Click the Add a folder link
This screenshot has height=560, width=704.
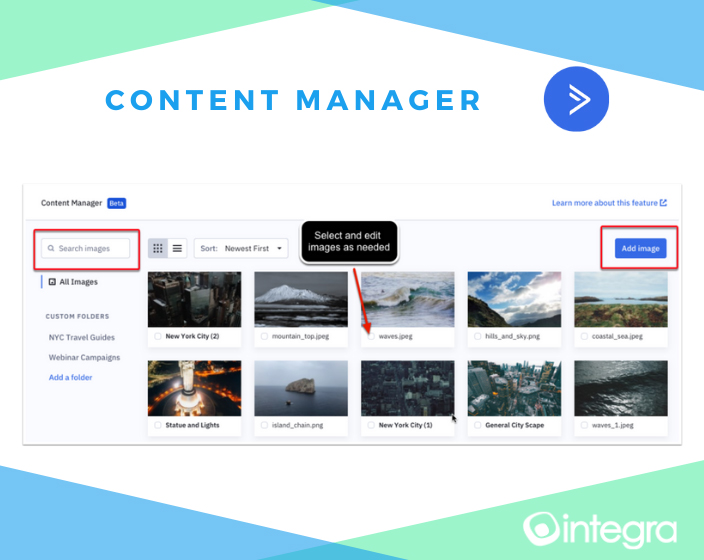pos(69,377)
